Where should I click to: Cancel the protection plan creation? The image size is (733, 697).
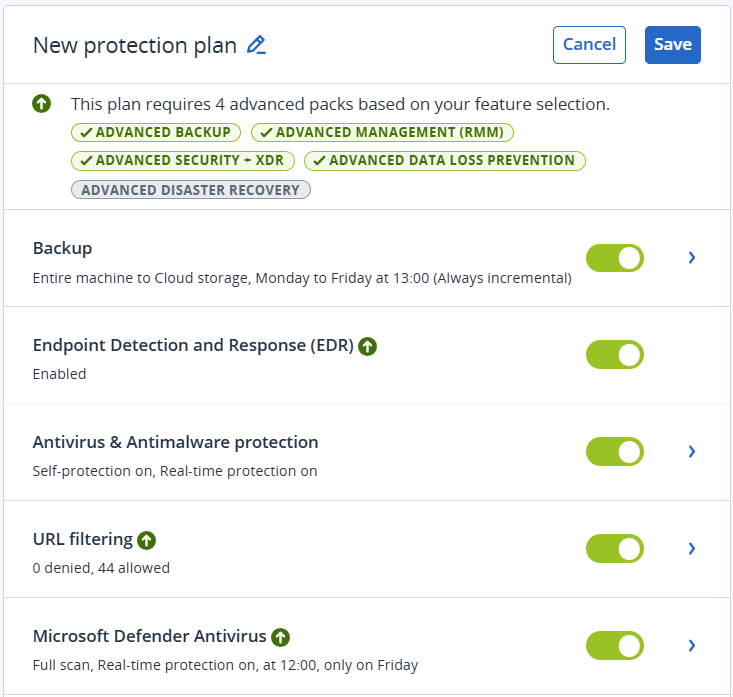(x=589, y=45)
